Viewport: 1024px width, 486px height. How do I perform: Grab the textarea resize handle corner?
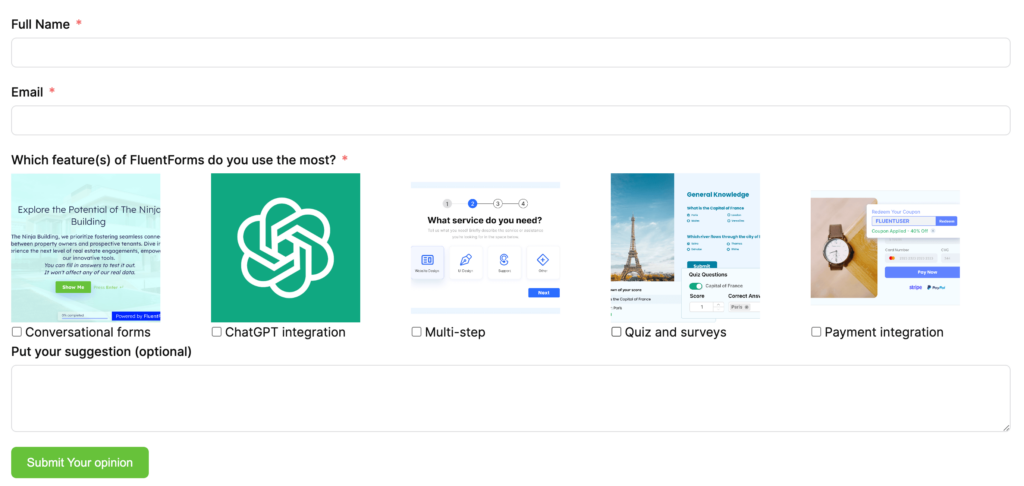(x=1006, y=427)
